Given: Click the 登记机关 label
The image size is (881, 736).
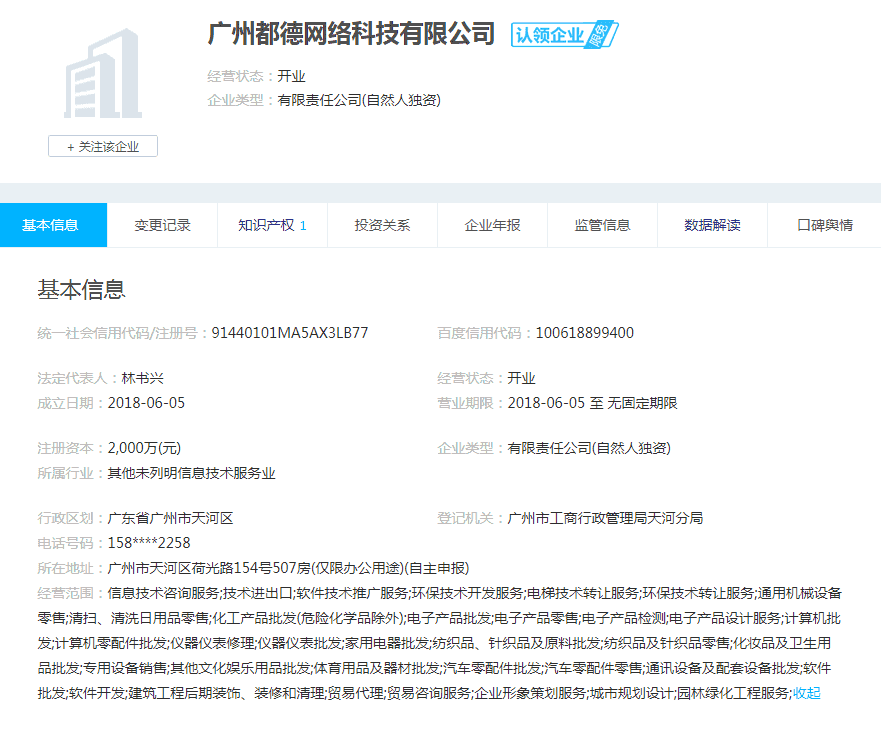Looking at the screenshot, I should tap(466, 518).
